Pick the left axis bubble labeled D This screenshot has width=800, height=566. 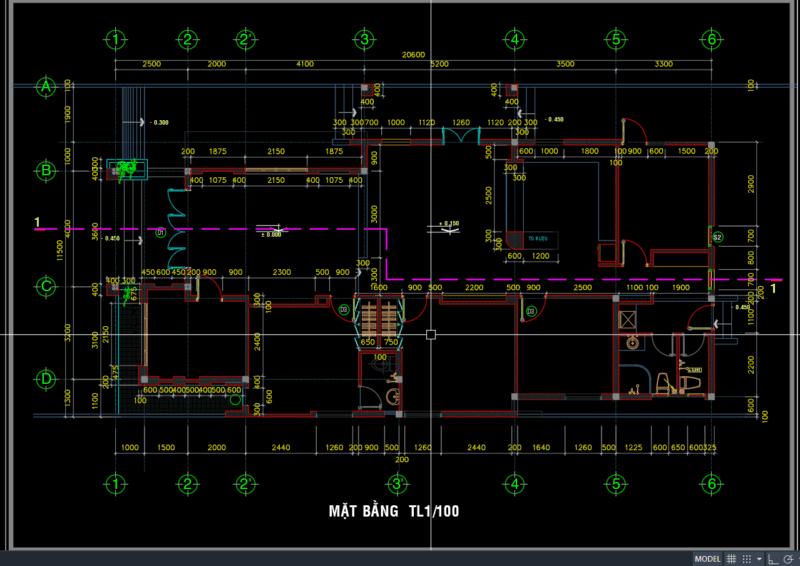pos(45,379)
